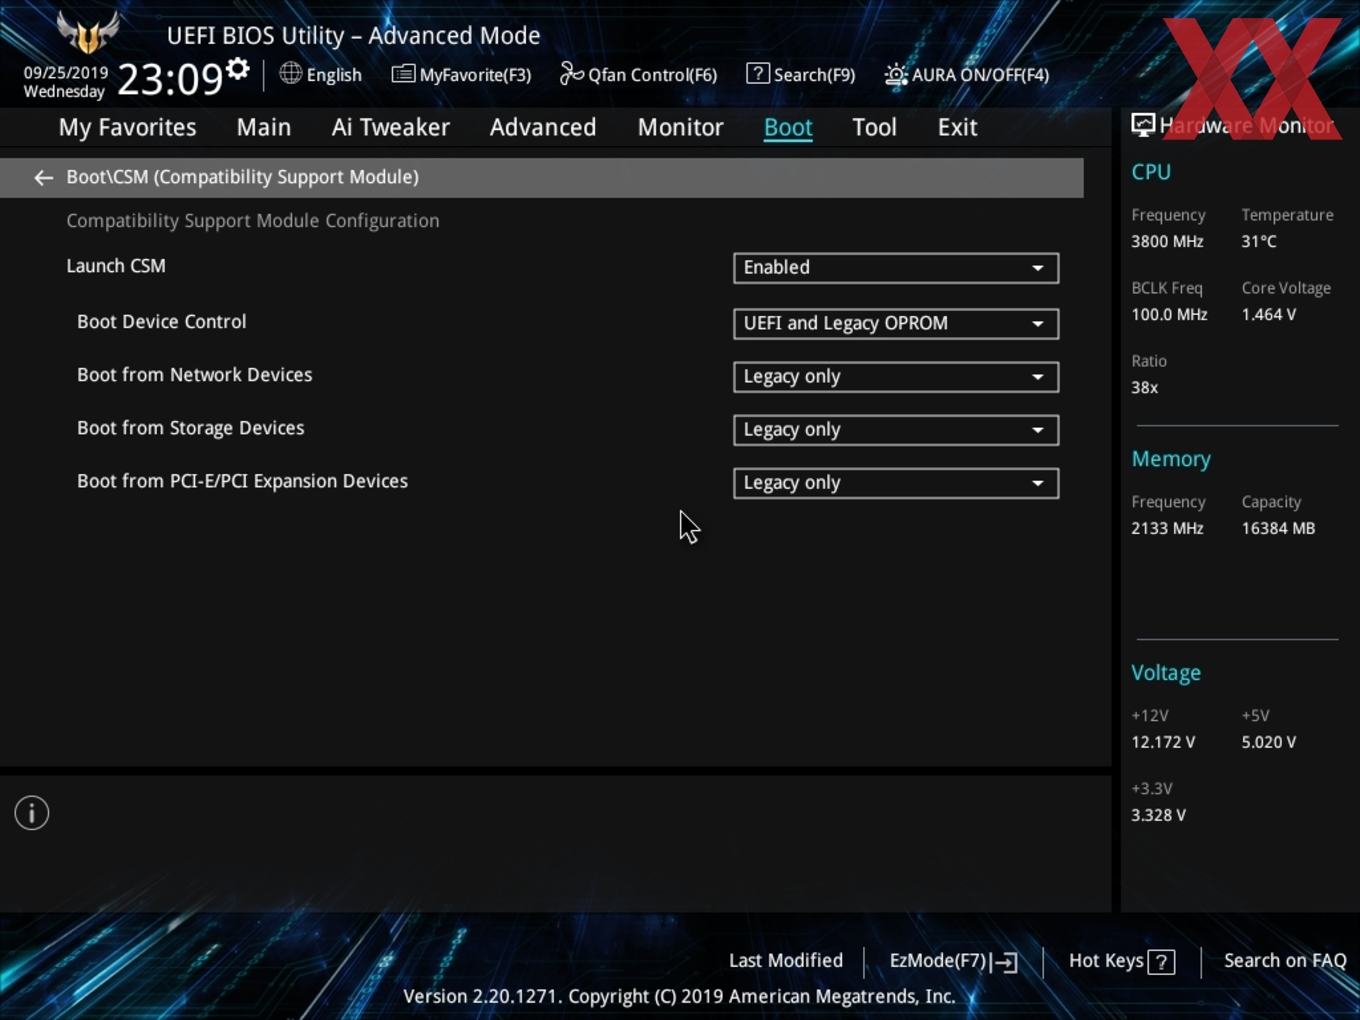Click the MyFavorite list icon

(x=403, y=74)
